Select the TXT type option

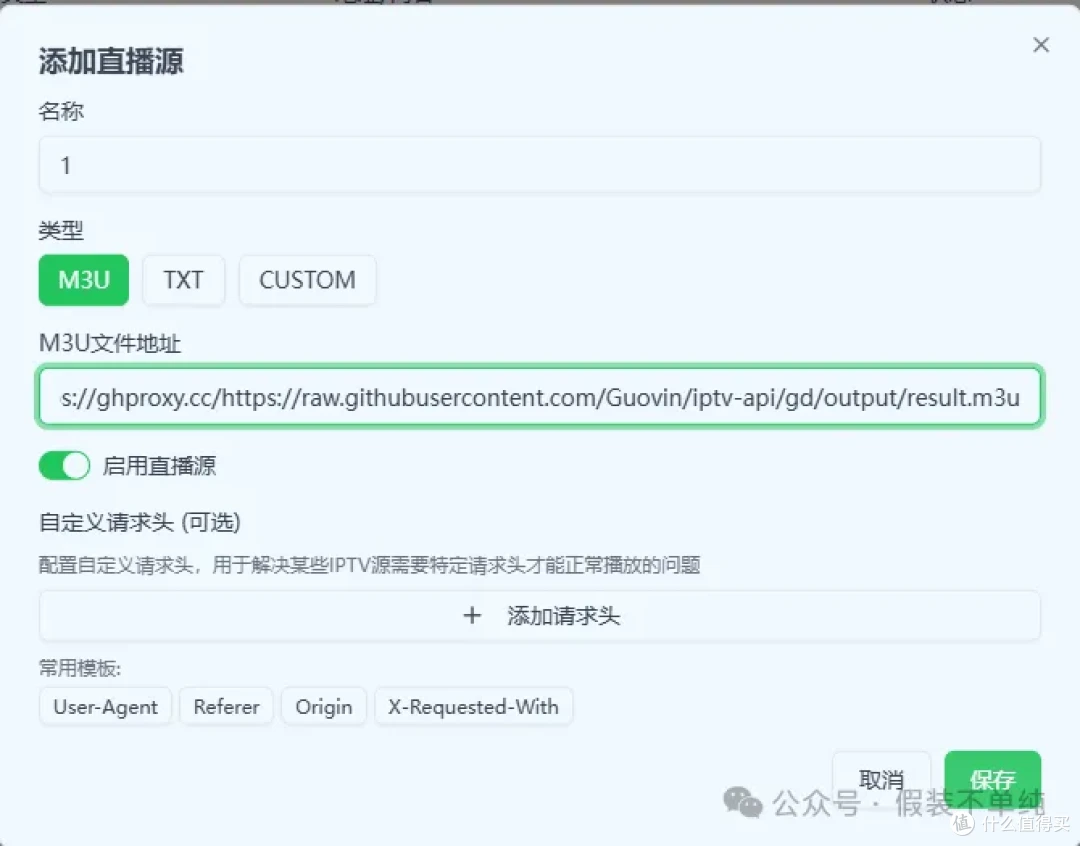click(183, 280)
